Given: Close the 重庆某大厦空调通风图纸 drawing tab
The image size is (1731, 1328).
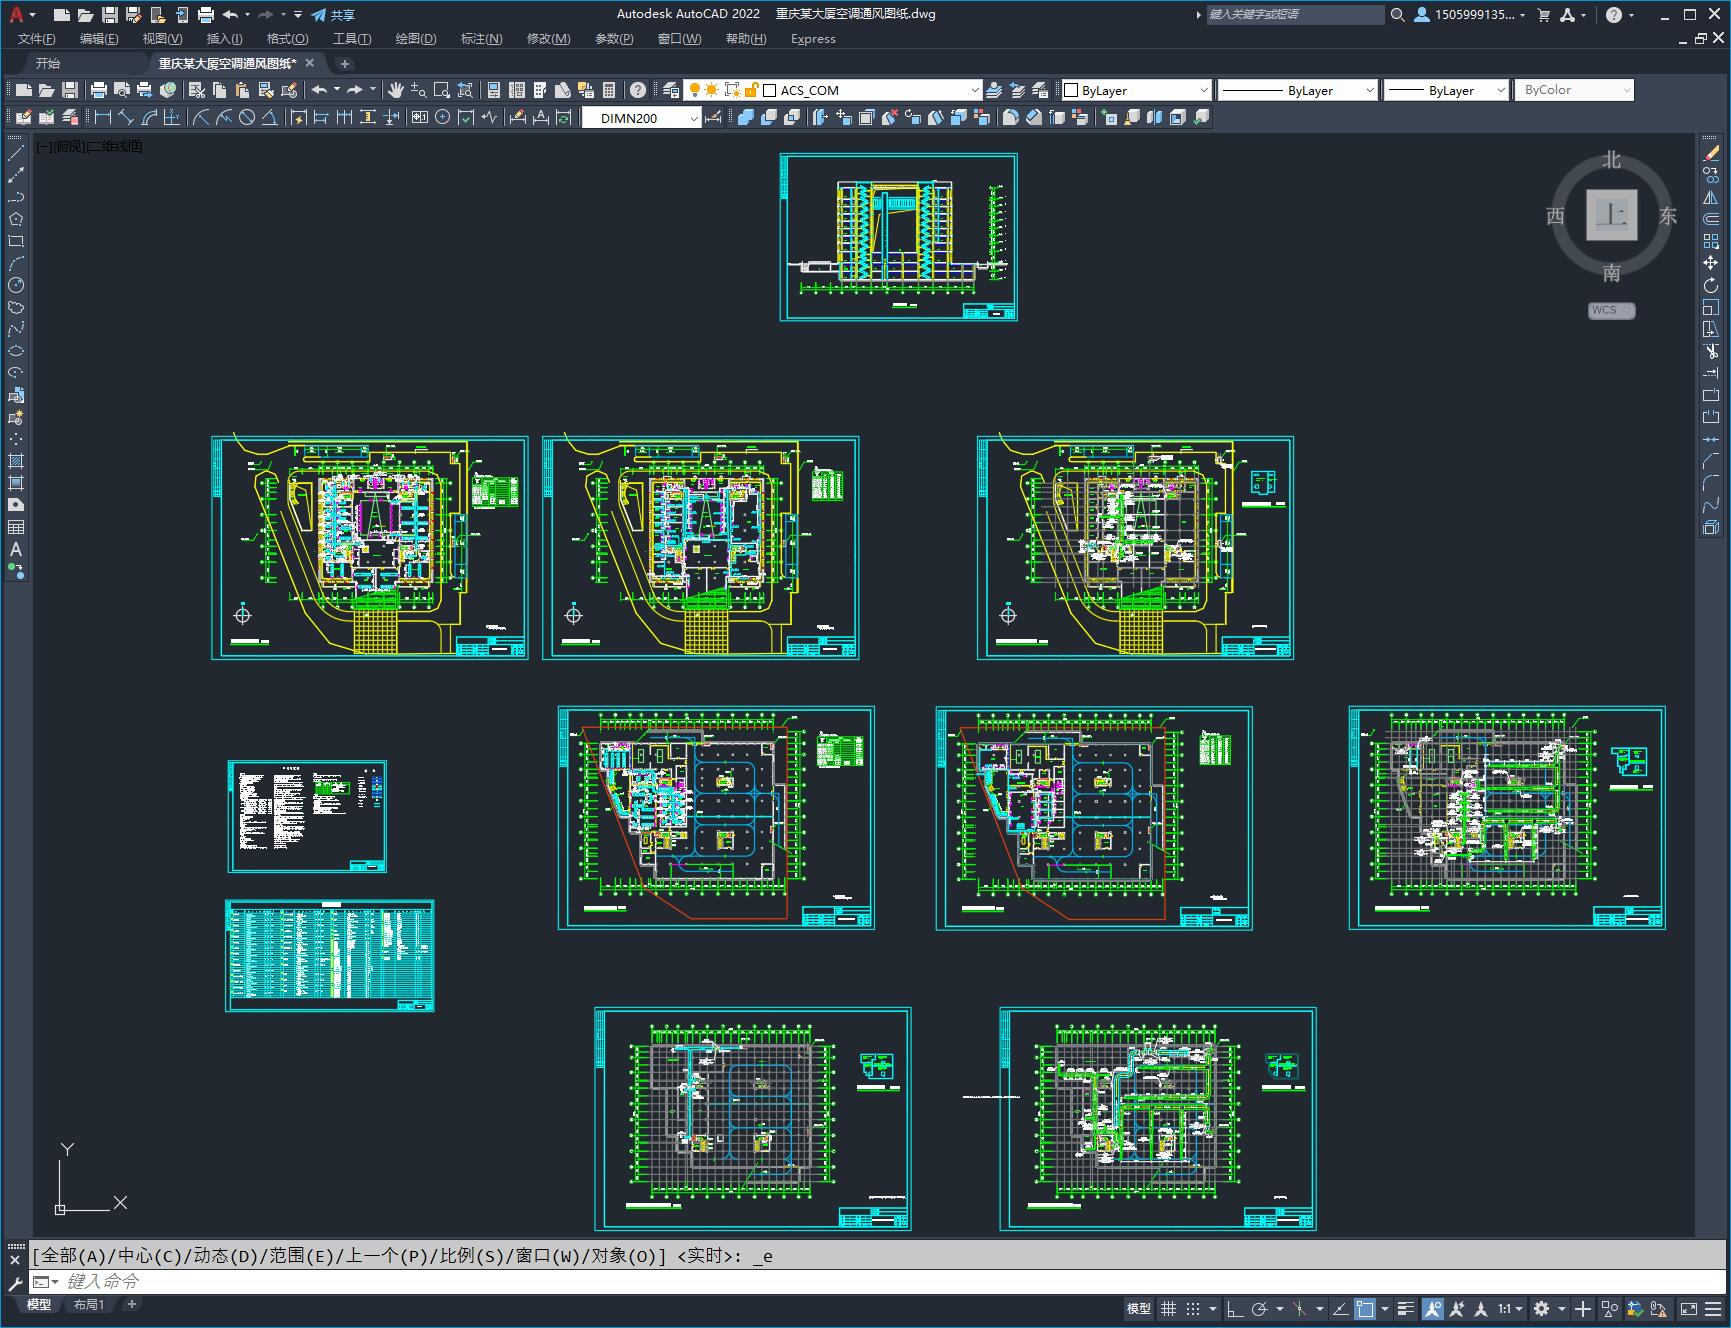Looking at the screenshot, I should (310, 63).
